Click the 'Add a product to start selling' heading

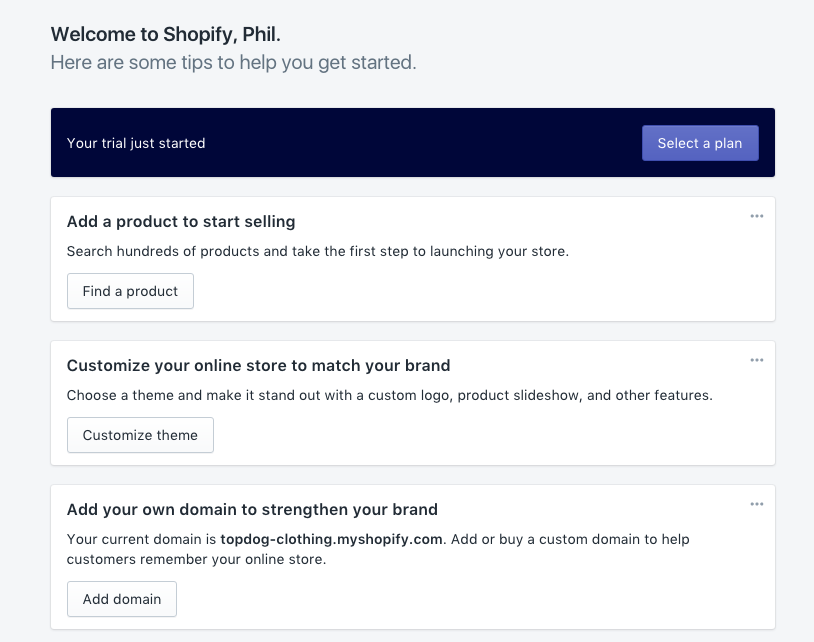(181, 221)
